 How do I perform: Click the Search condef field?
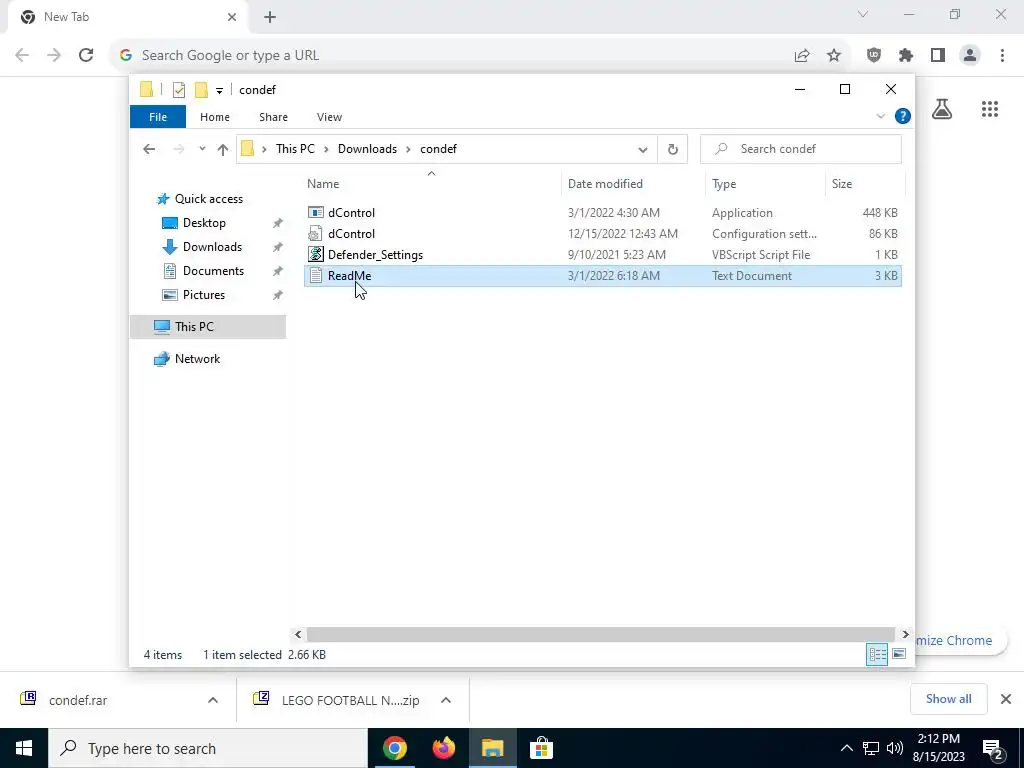pyautogui.click(x=801, y=149)
